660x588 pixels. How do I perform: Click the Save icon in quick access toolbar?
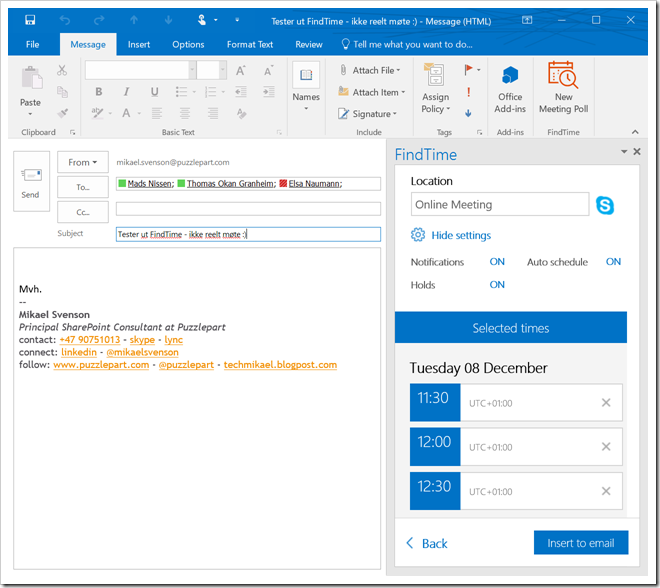point(30,20)
